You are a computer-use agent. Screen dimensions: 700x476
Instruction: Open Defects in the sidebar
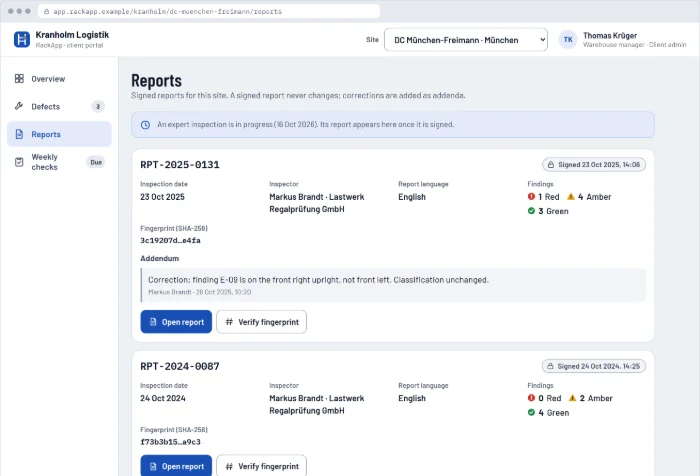59,106
